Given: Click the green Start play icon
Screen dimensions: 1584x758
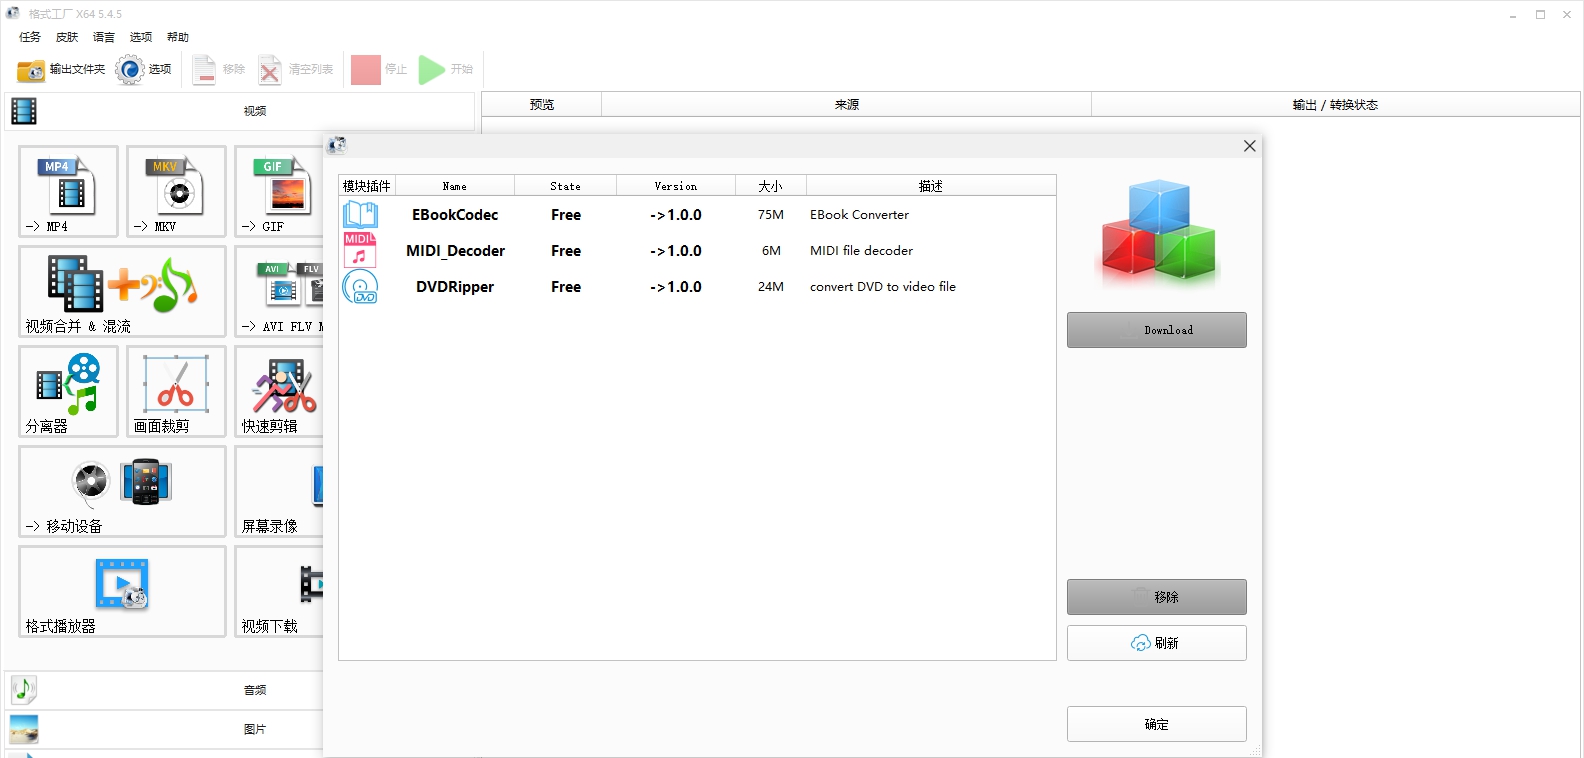Looking at the screenshot, I should click(x=432, y=70).
